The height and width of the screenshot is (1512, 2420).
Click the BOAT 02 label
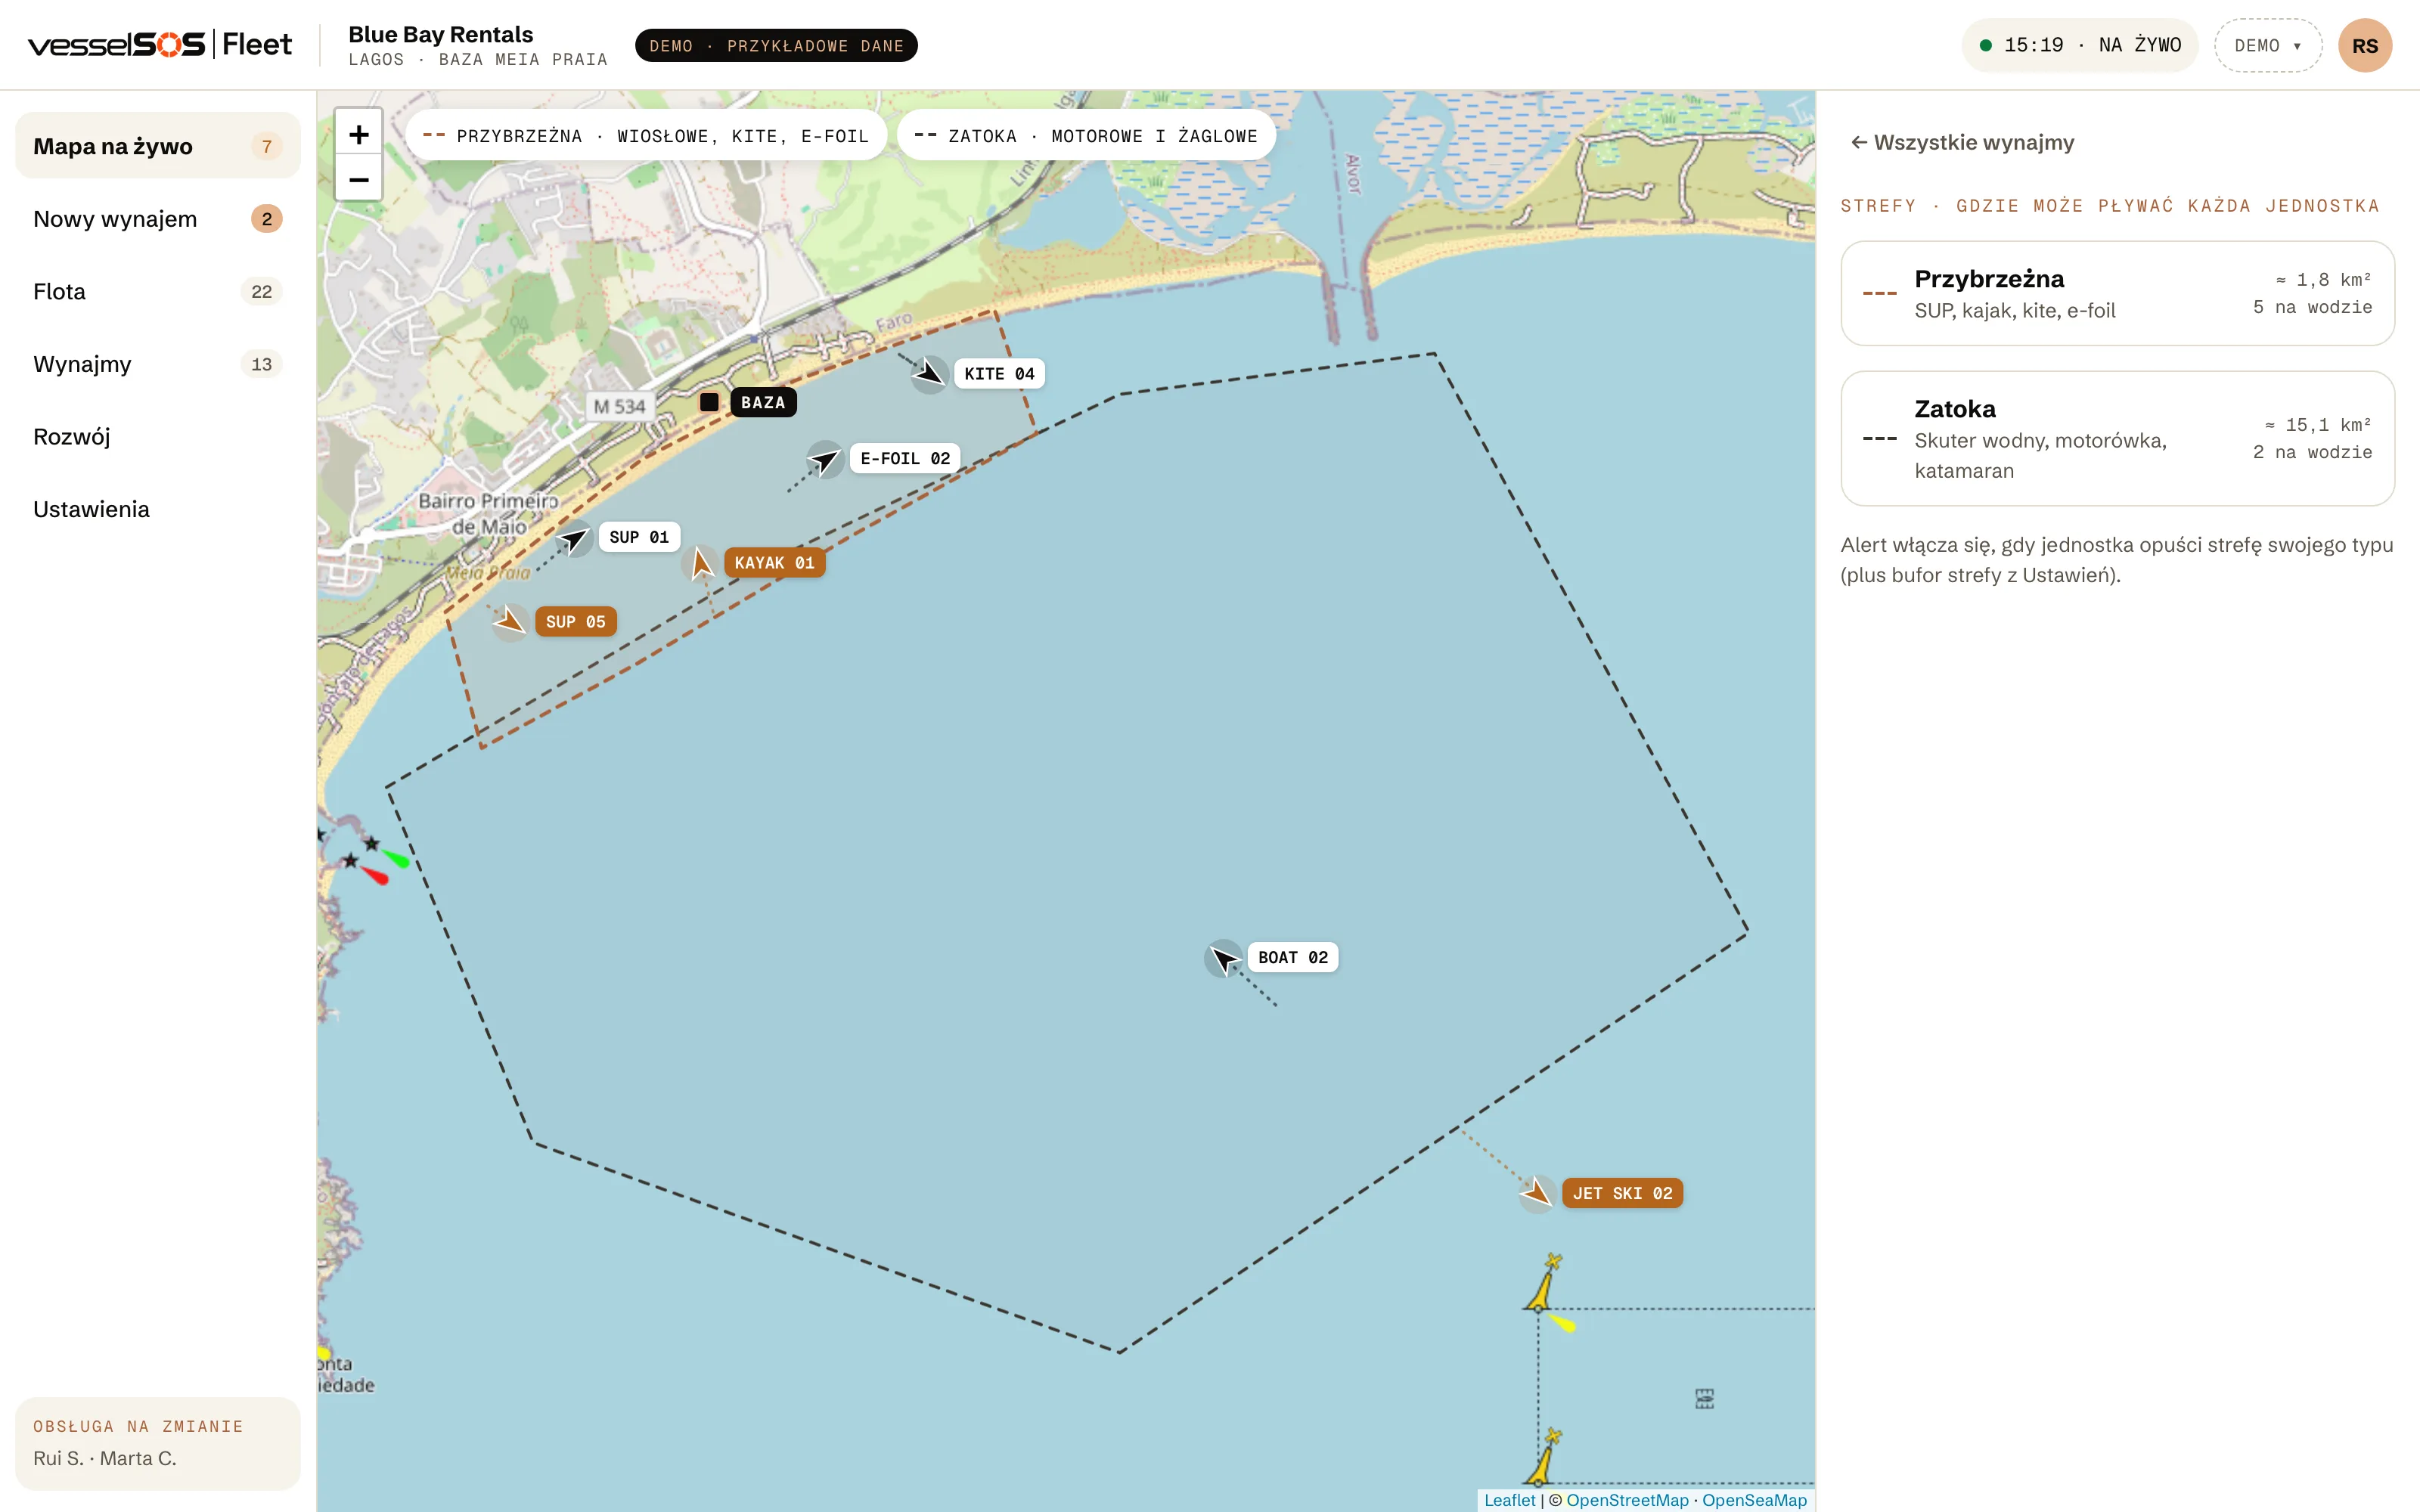click(x=1293, y=958)
